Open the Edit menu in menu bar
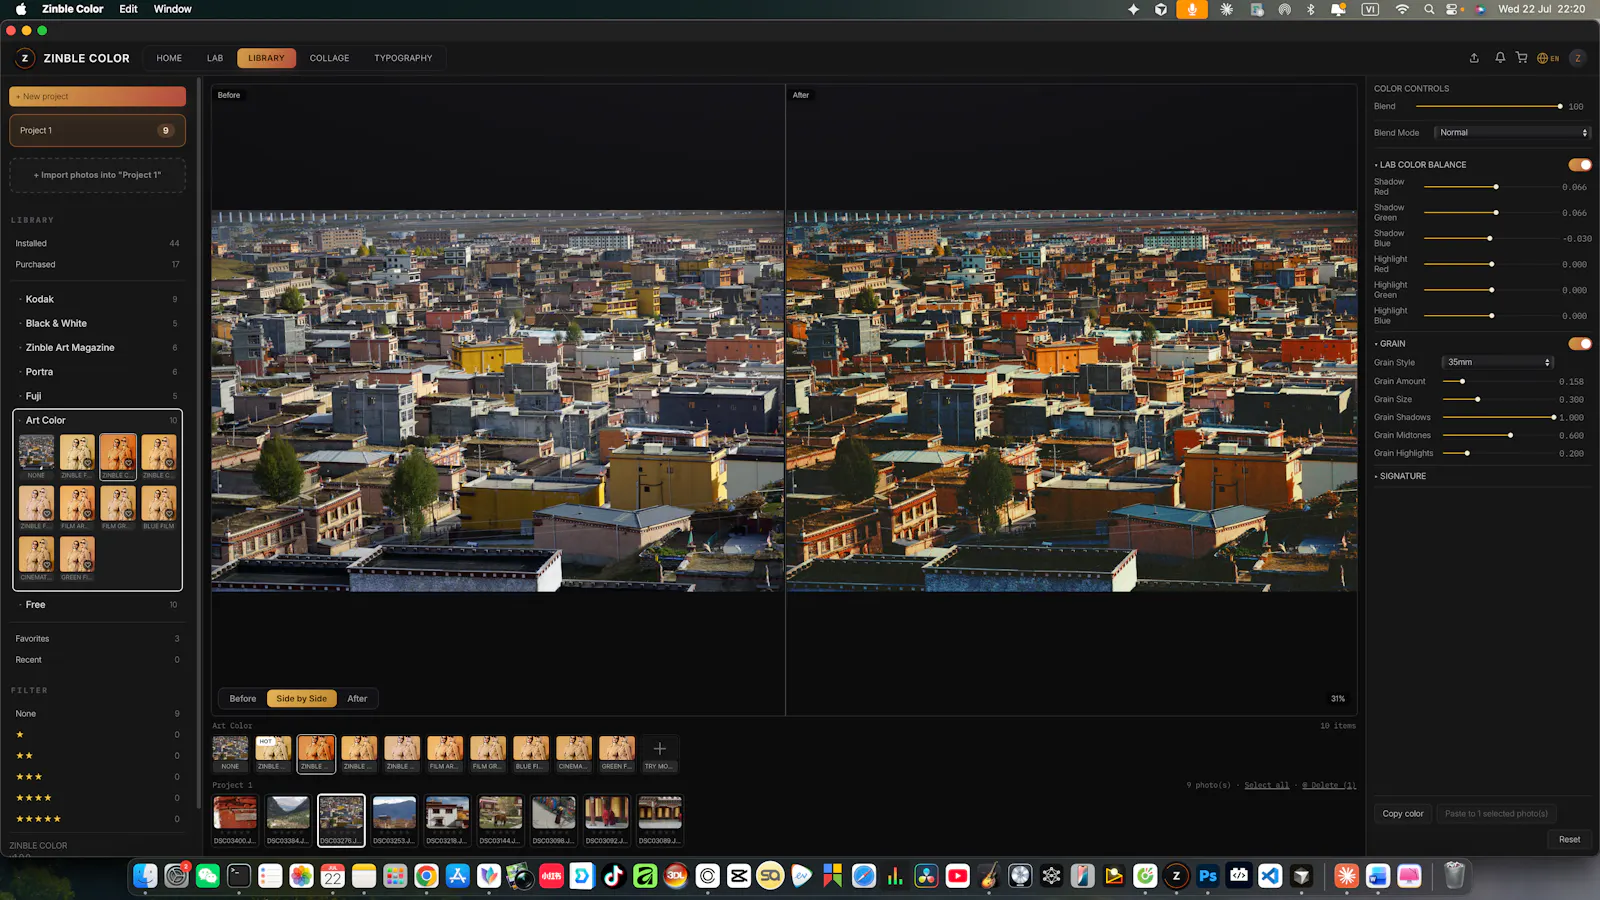1600x900 pixels. (128, 9)
